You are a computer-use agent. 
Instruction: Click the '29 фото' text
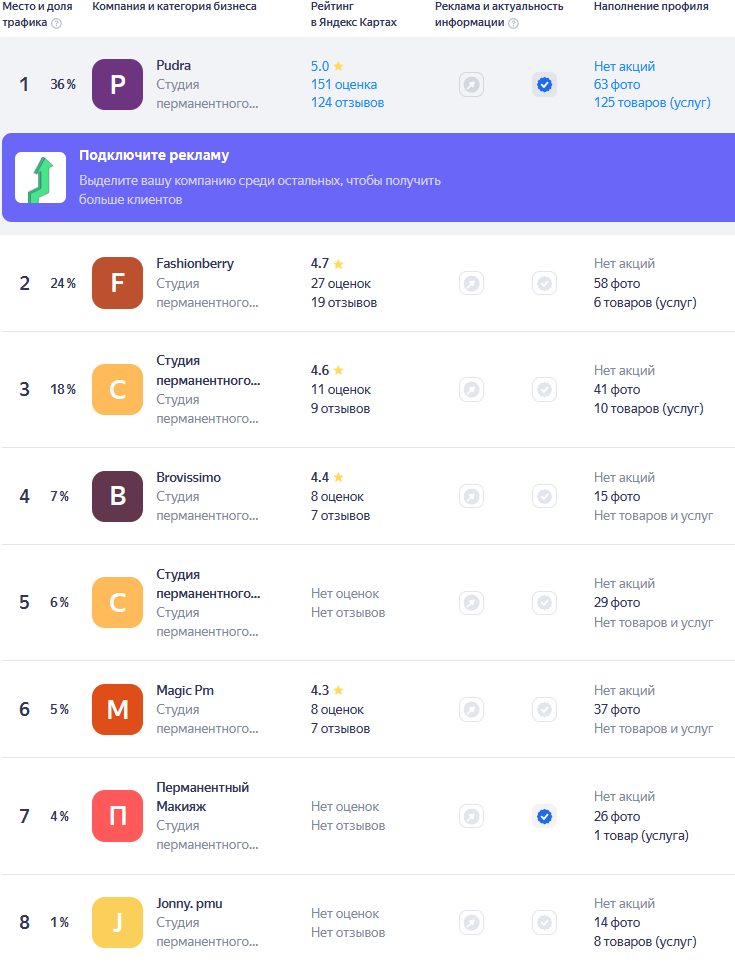click(x=617, y=603)
